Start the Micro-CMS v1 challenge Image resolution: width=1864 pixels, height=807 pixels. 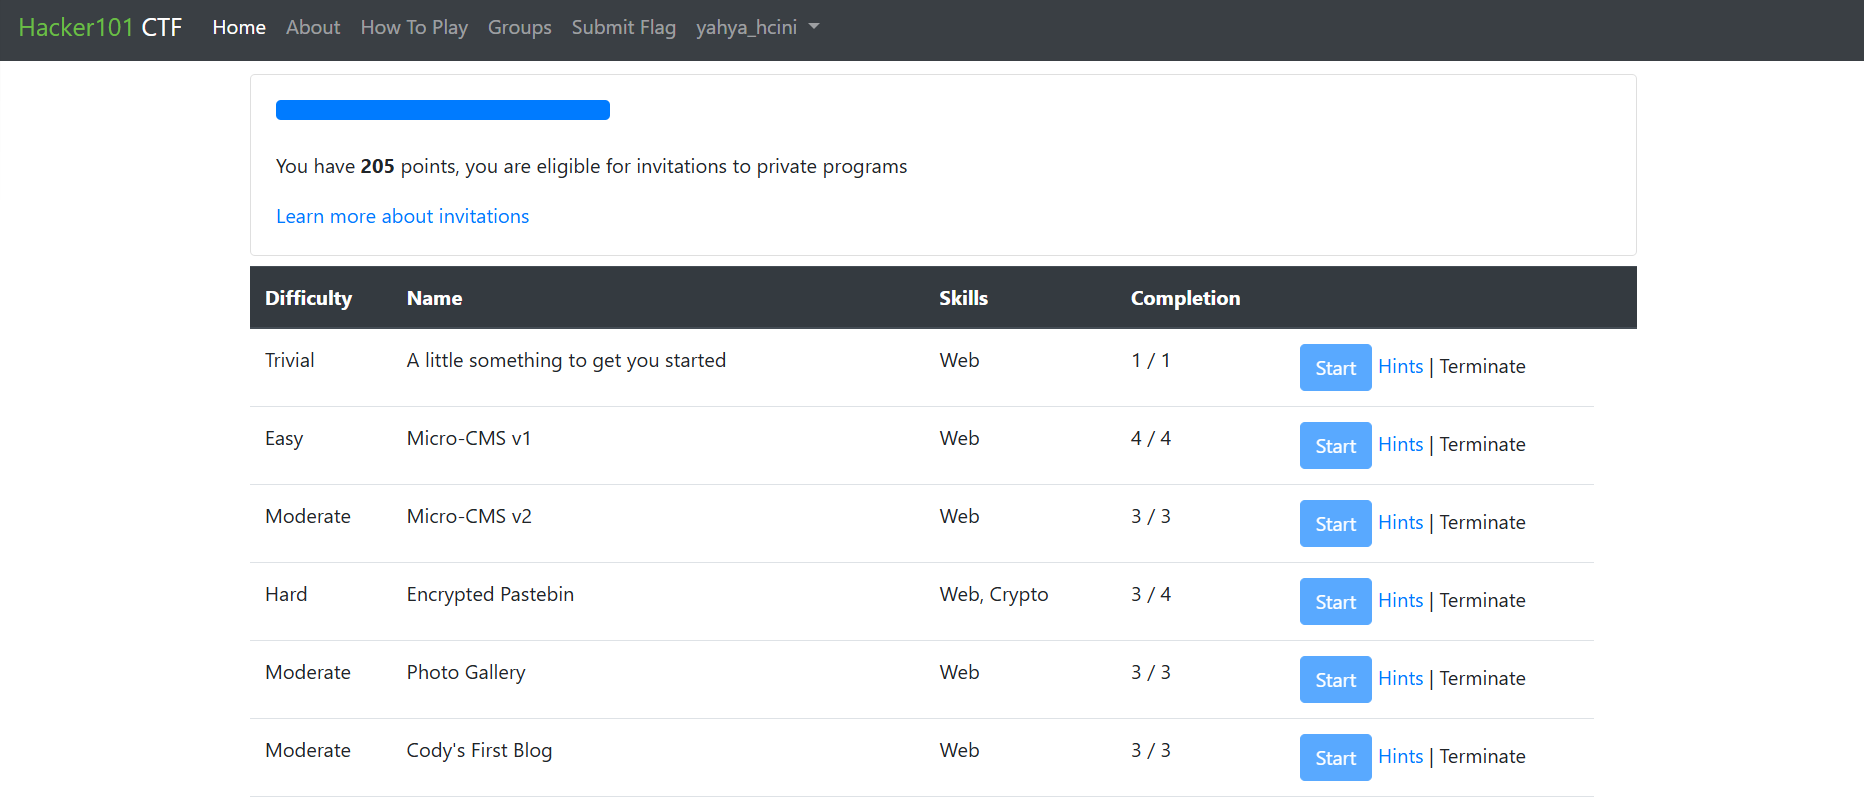point(1336,445)
